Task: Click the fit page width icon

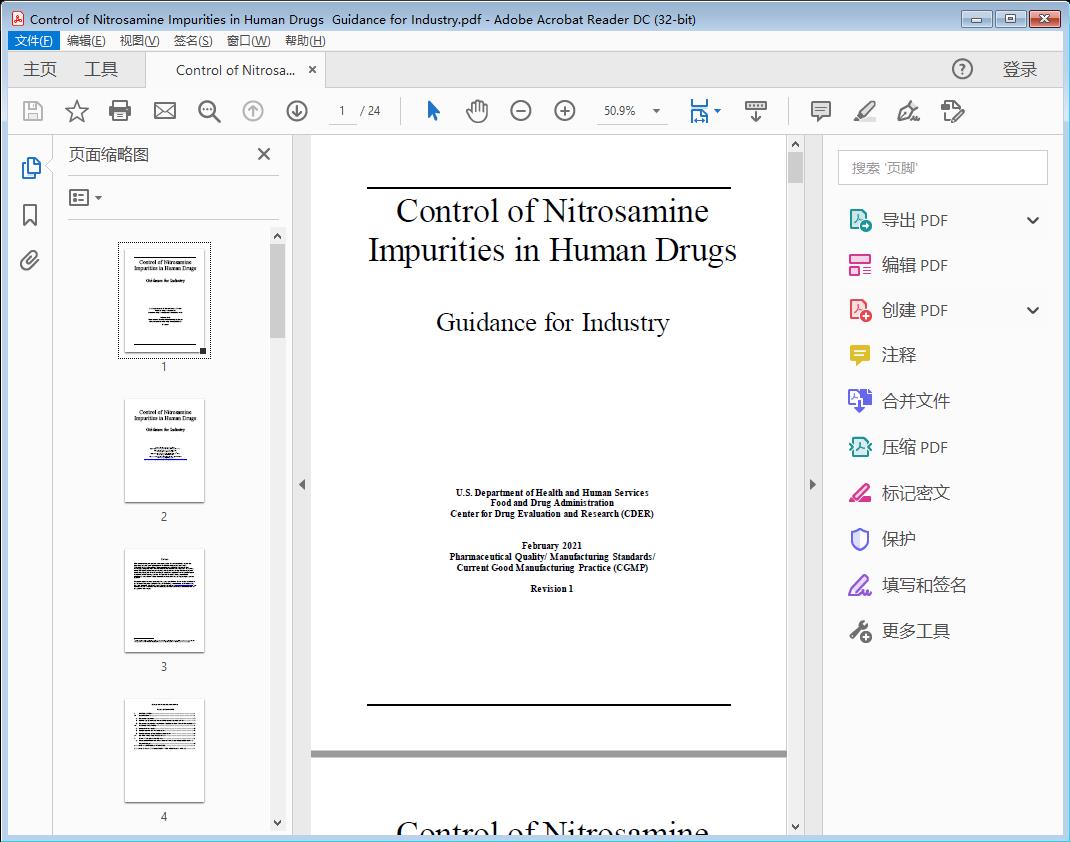Action: click(699, 111)
